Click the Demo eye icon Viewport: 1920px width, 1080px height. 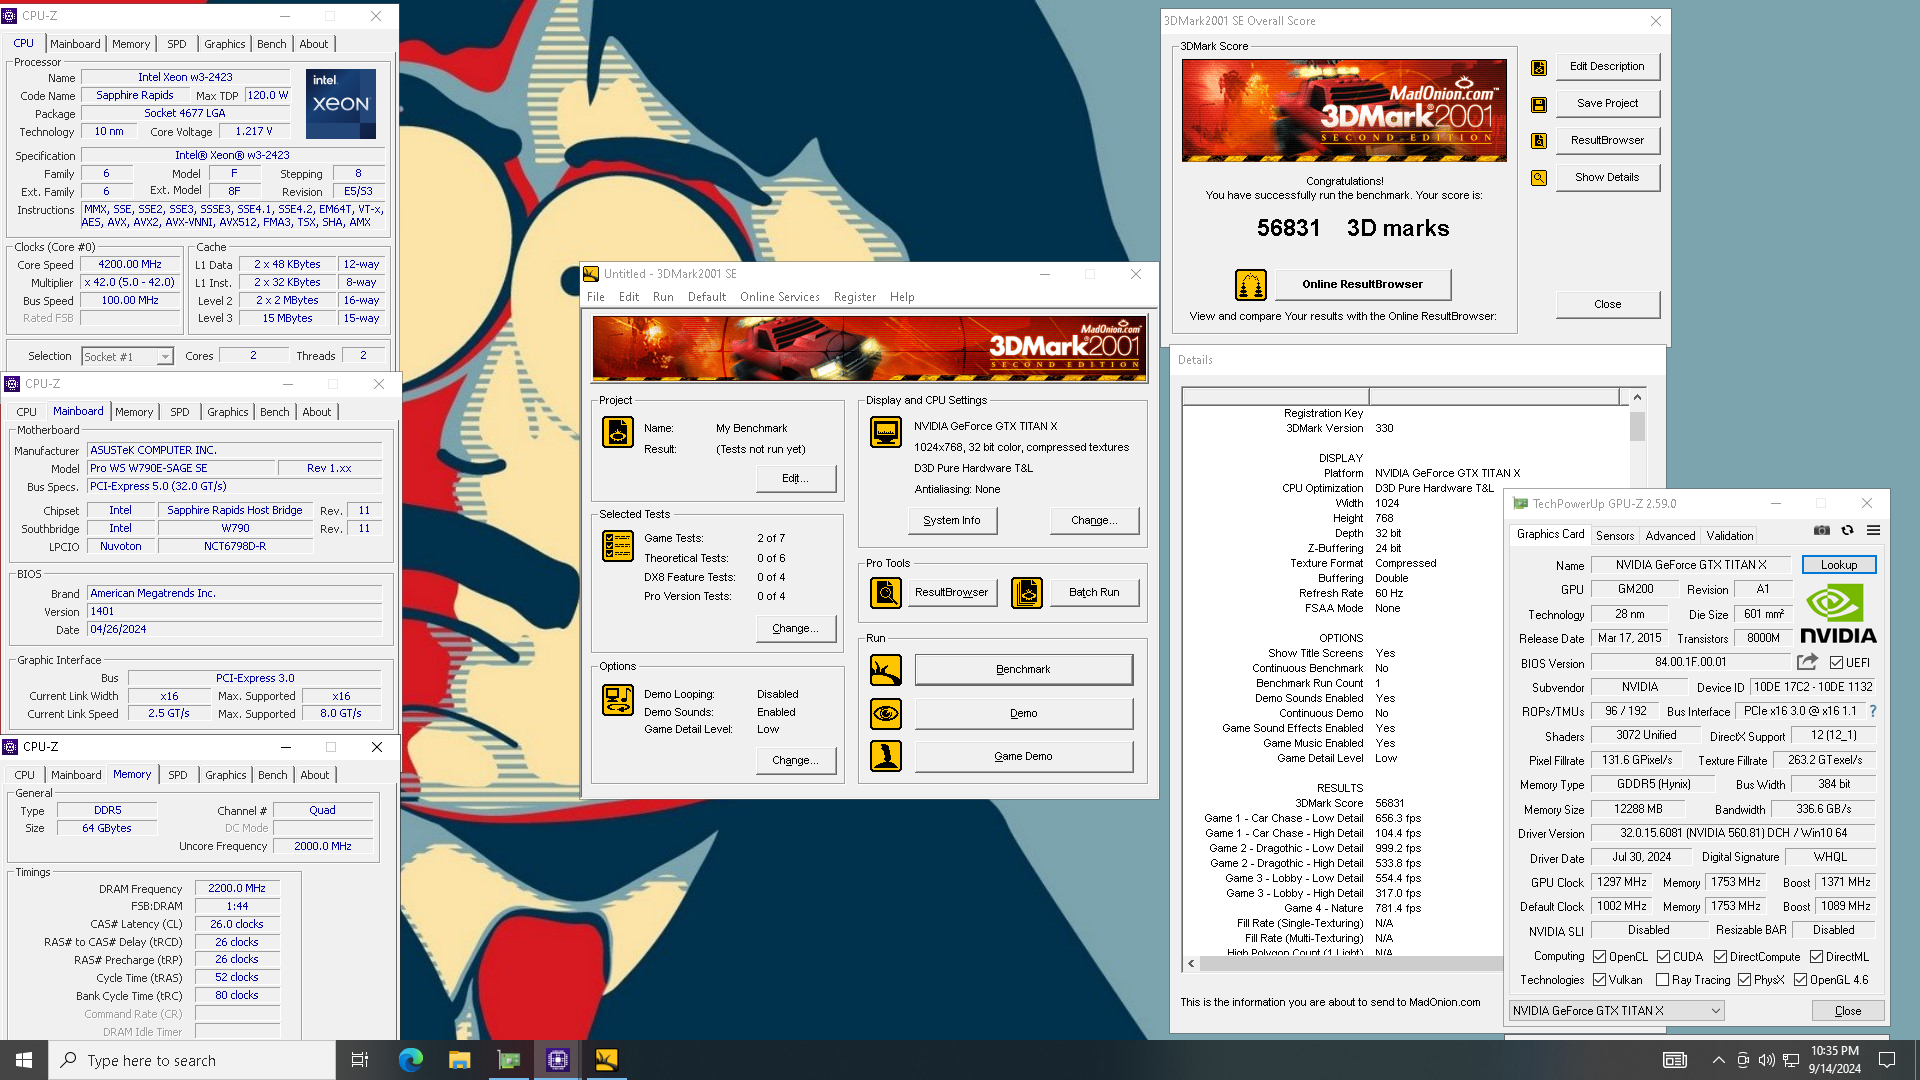click(886, 714)
